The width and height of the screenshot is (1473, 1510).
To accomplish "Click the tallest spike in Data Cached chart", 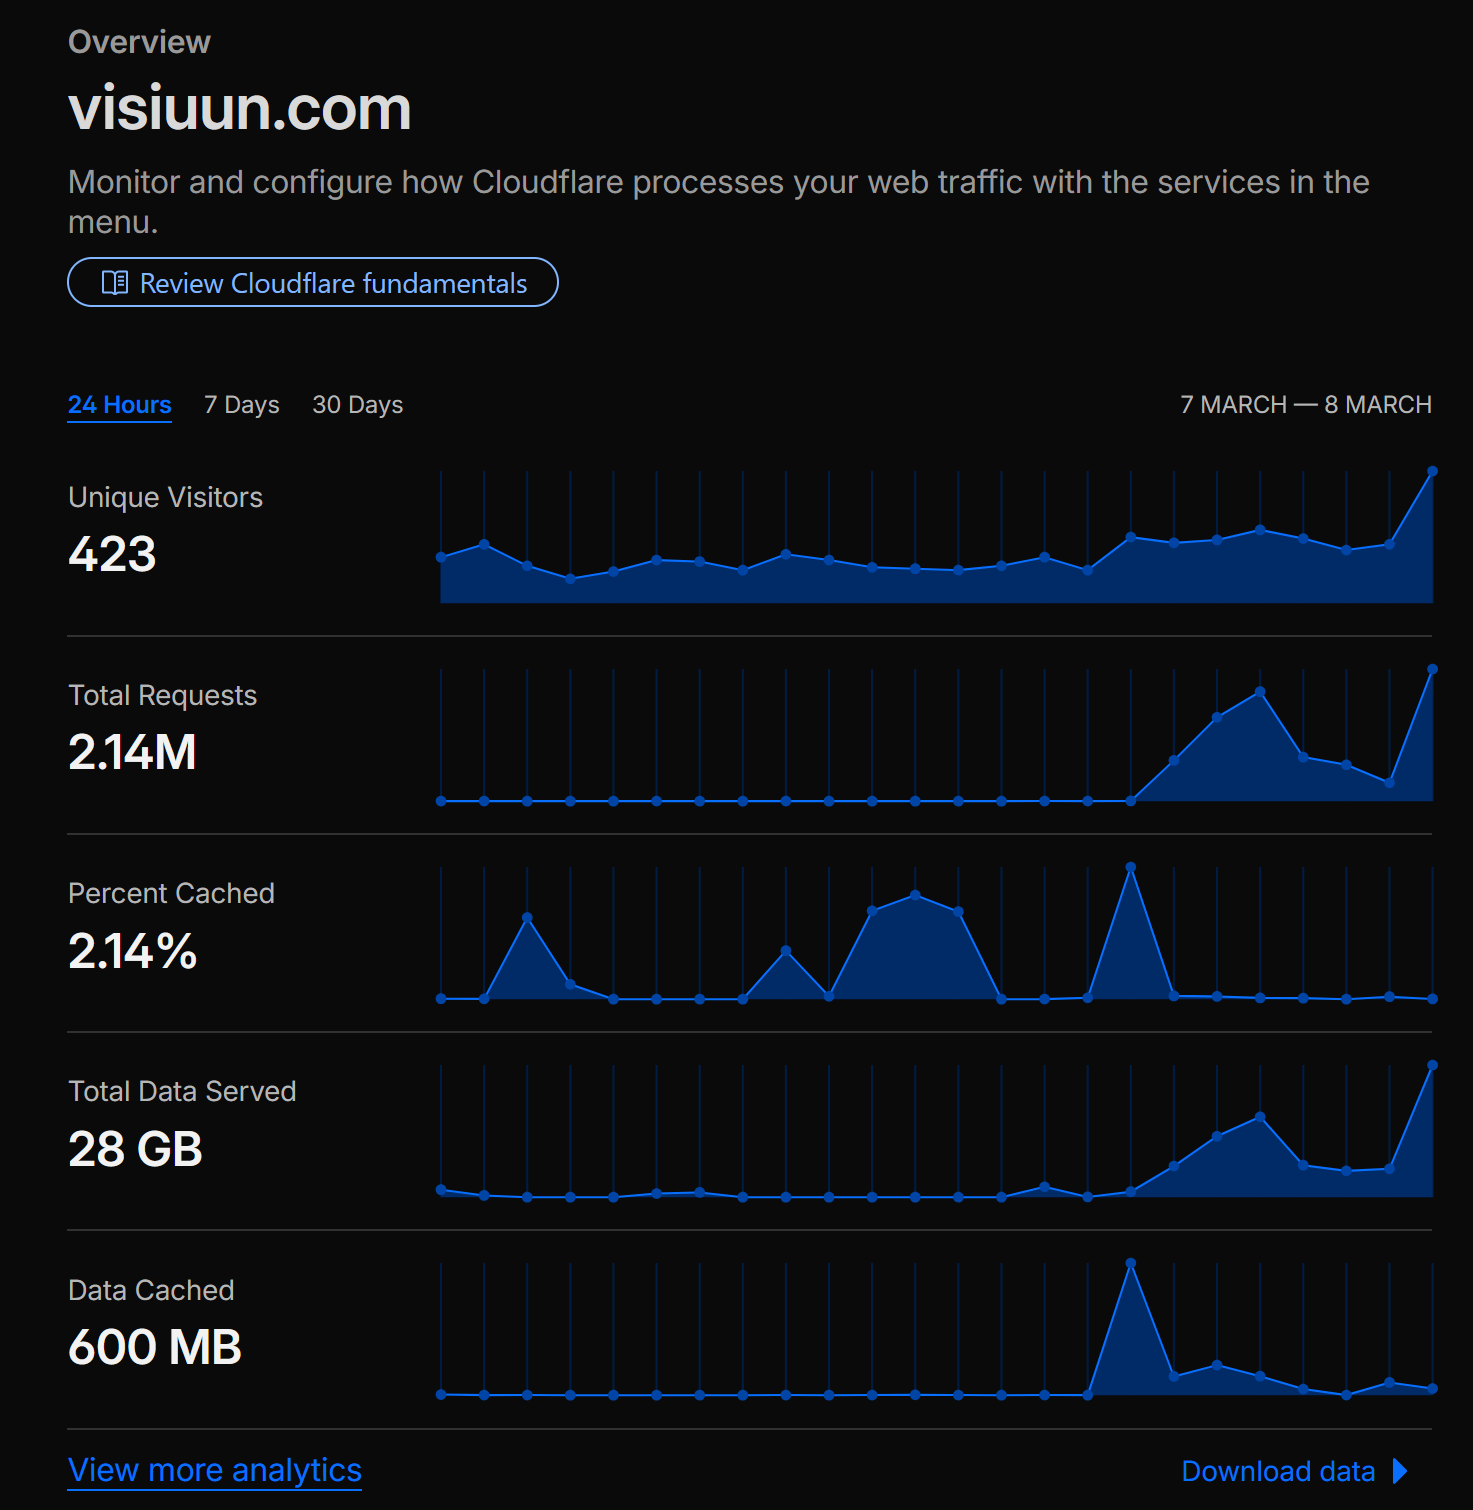I will 1130,1263.
